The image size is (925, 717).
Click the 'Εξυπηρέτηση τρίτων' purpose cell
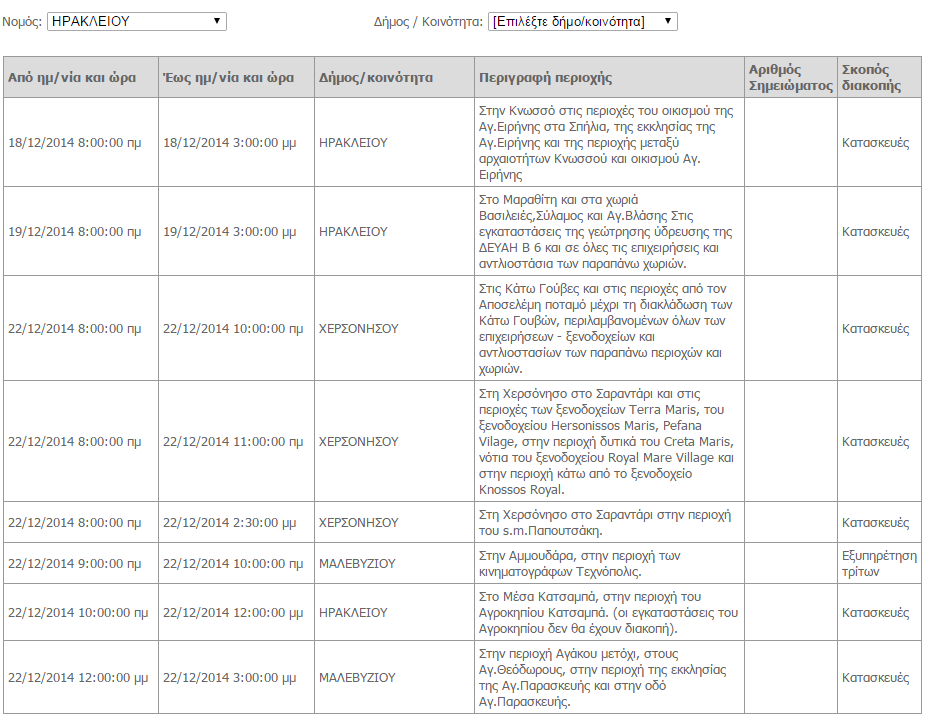879,564
